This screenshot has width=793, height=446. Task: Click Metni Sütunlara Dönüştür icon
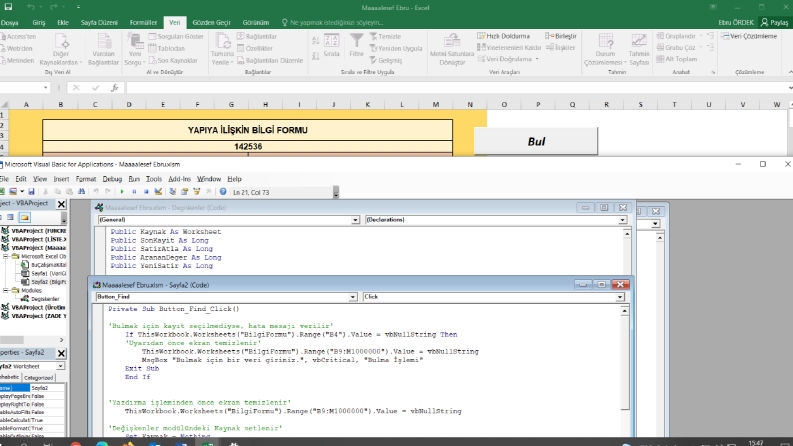coord(452,50)
